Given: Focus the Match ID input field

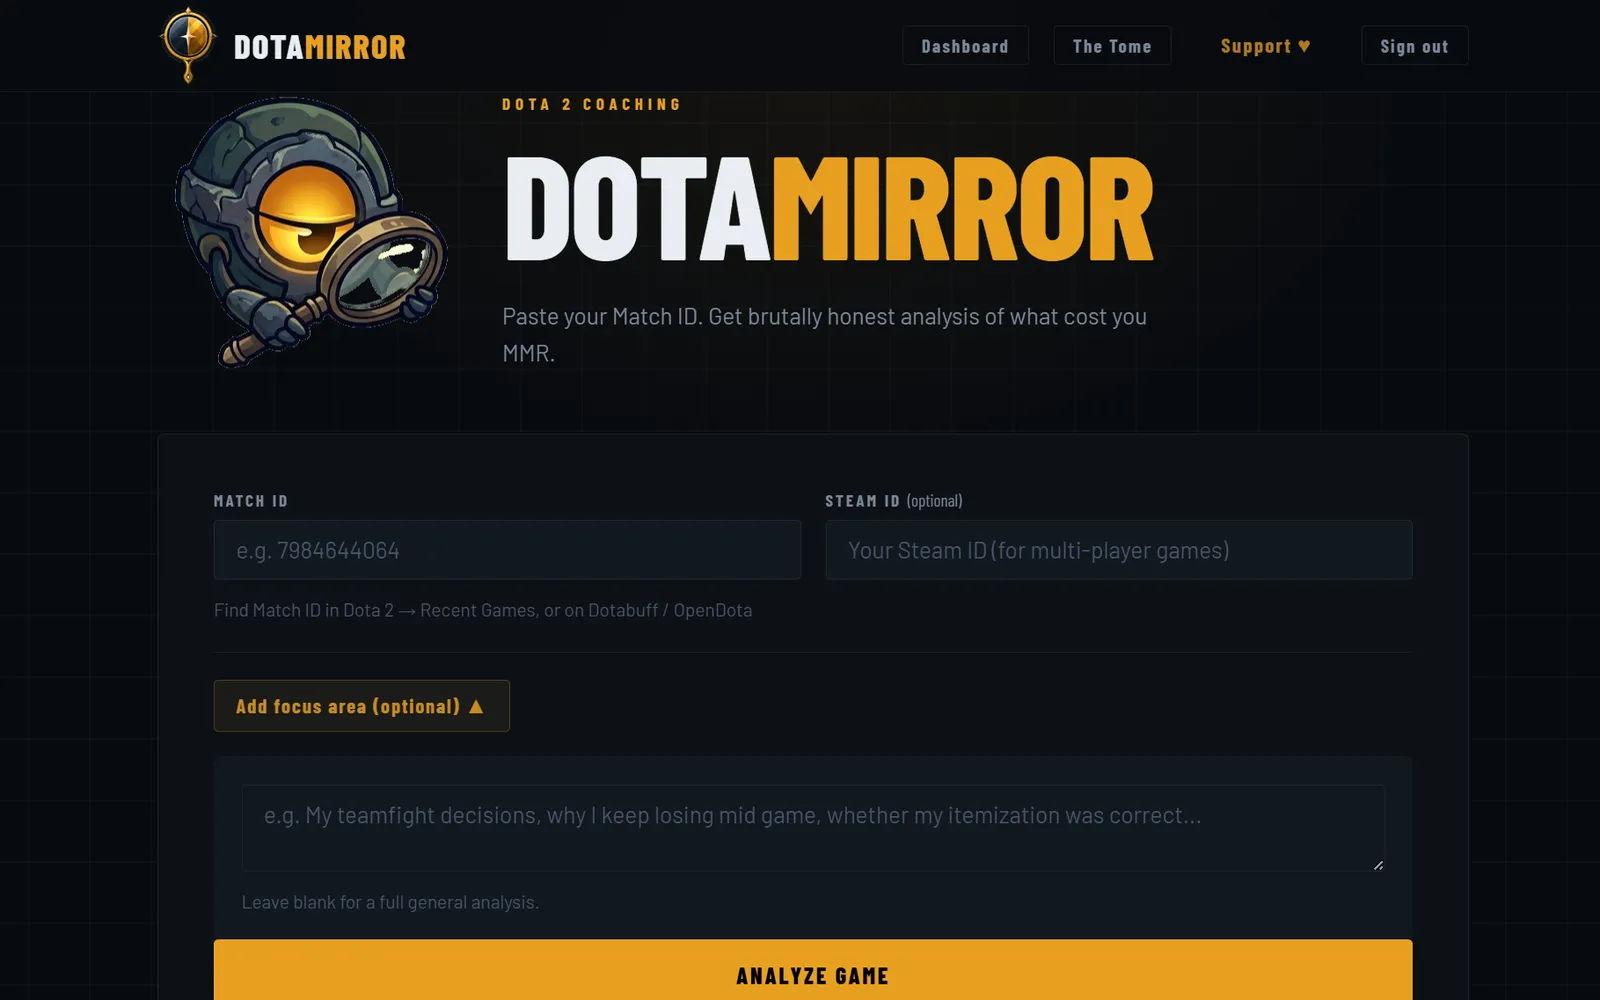Looking at the screenshot, I should point(507,550).
